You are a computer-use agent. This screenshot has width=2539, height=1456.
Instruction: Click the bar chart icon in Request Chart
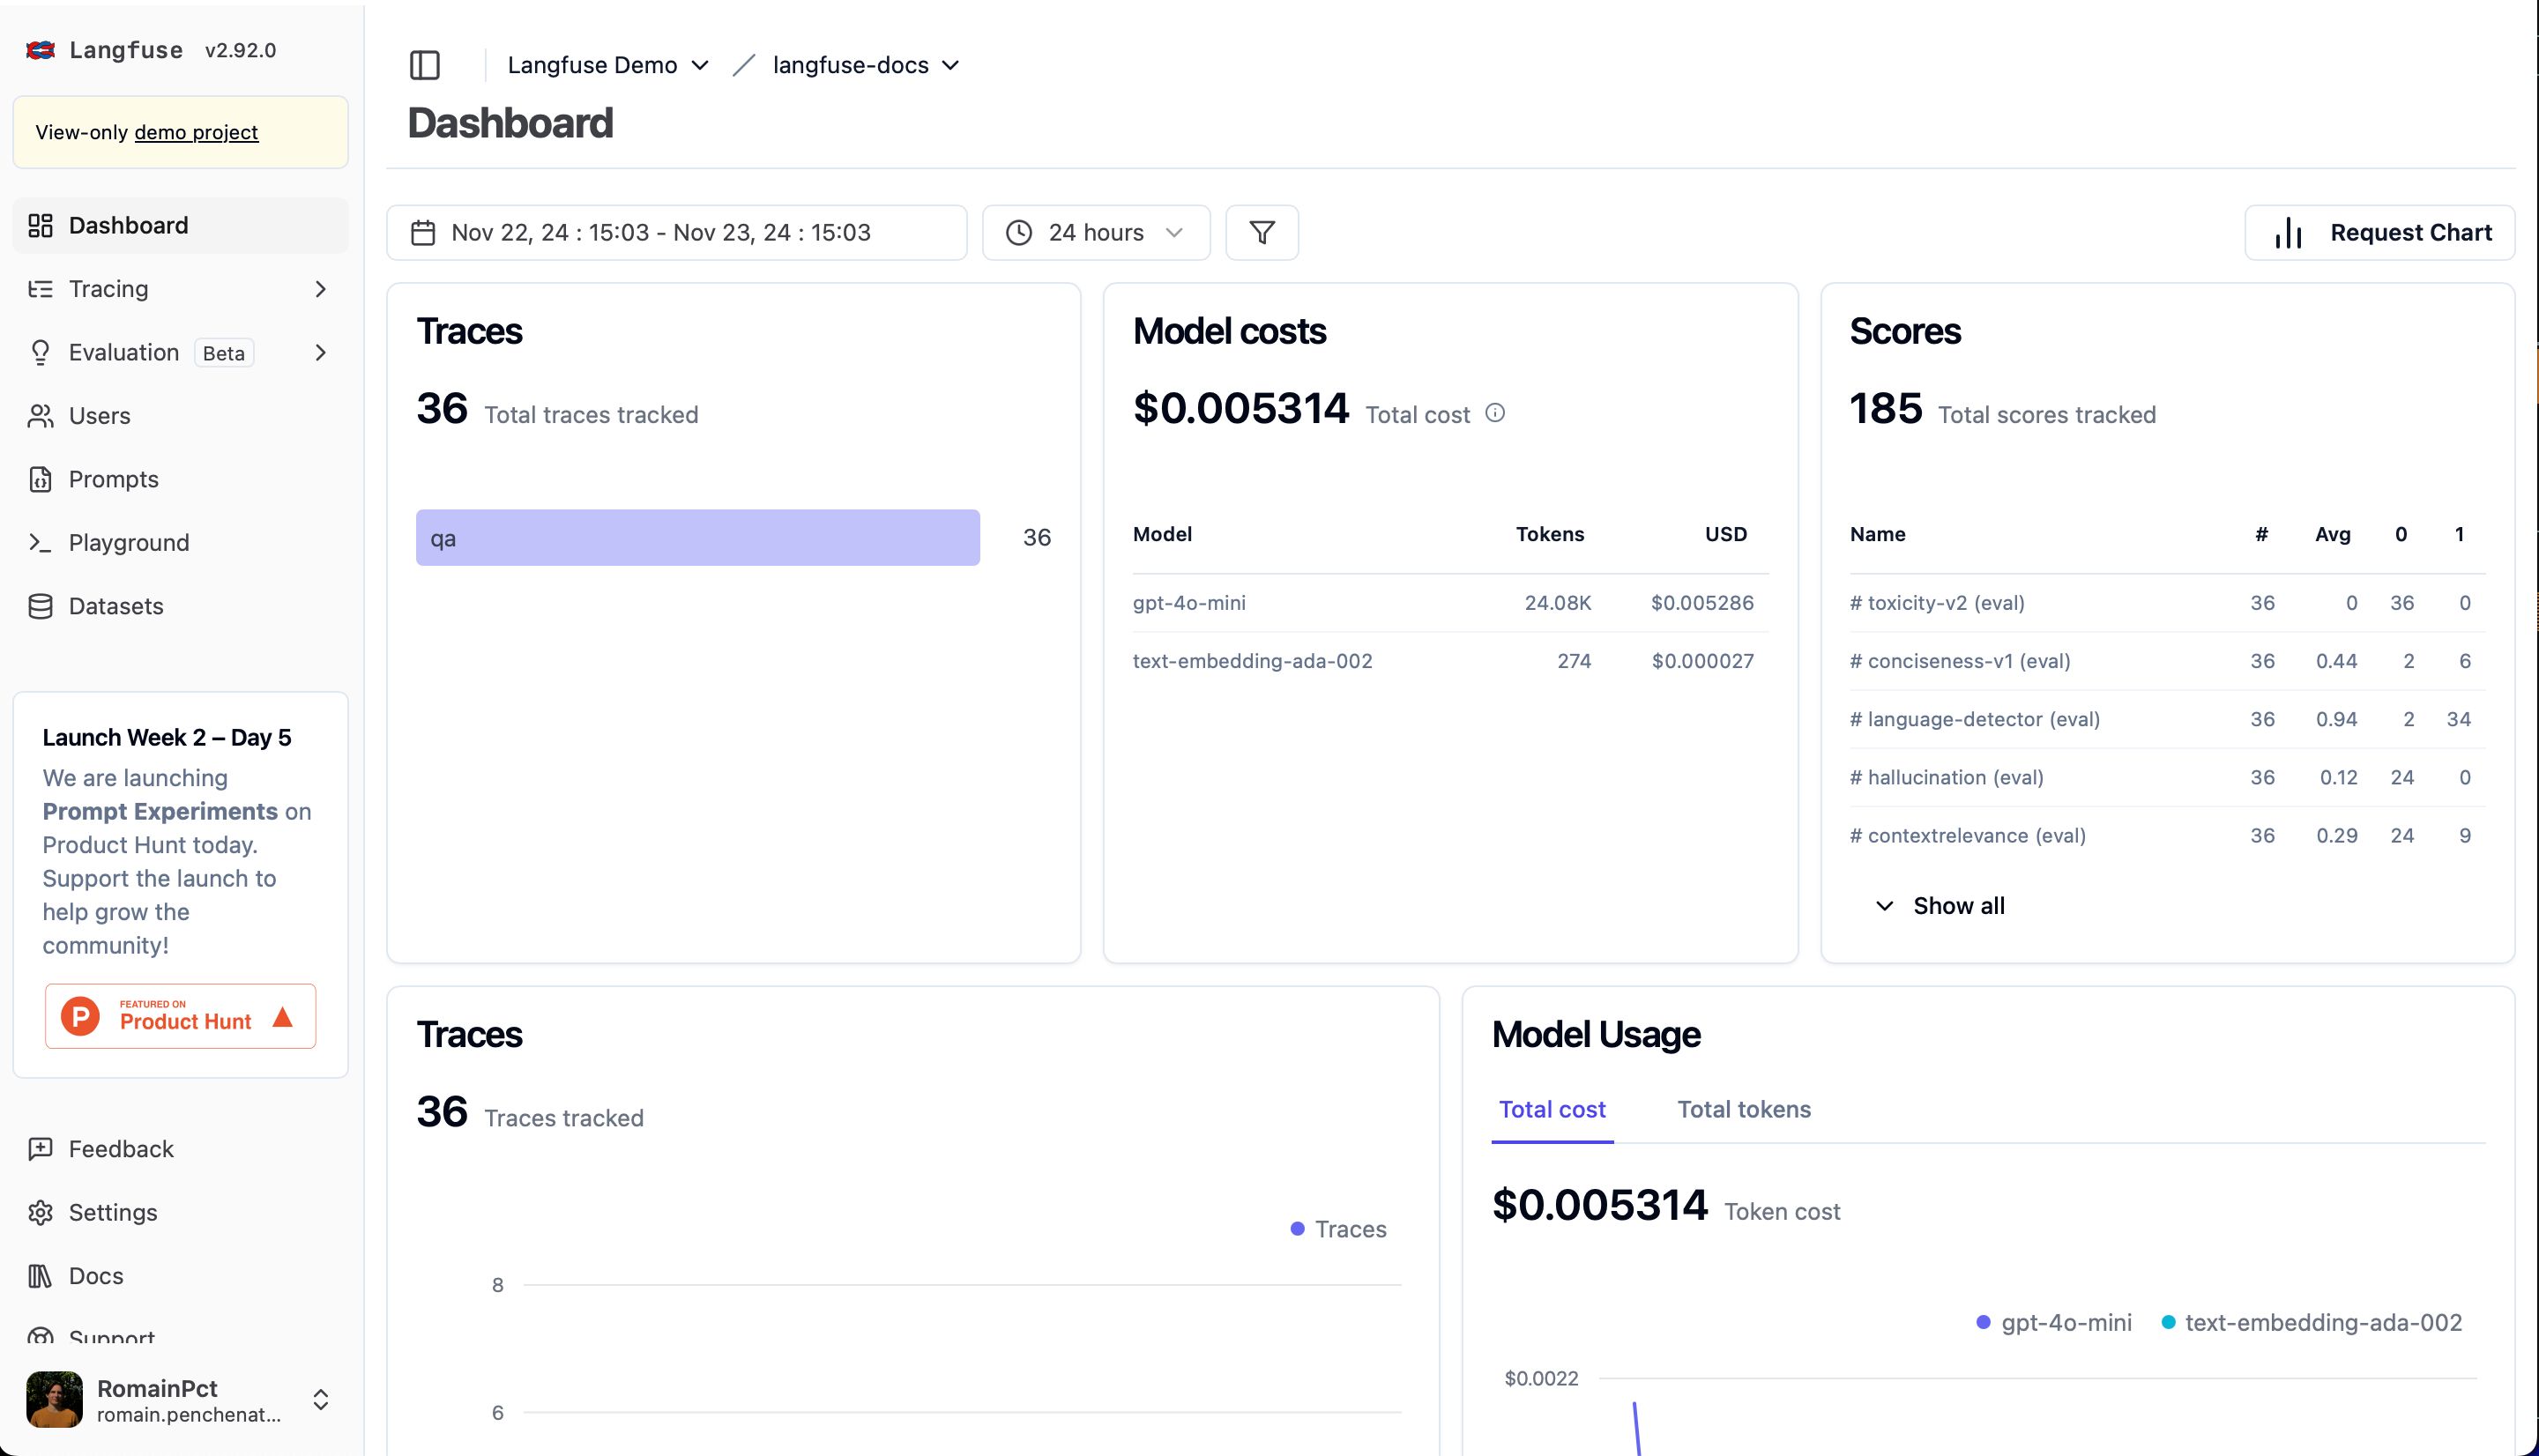[2289, 233]
